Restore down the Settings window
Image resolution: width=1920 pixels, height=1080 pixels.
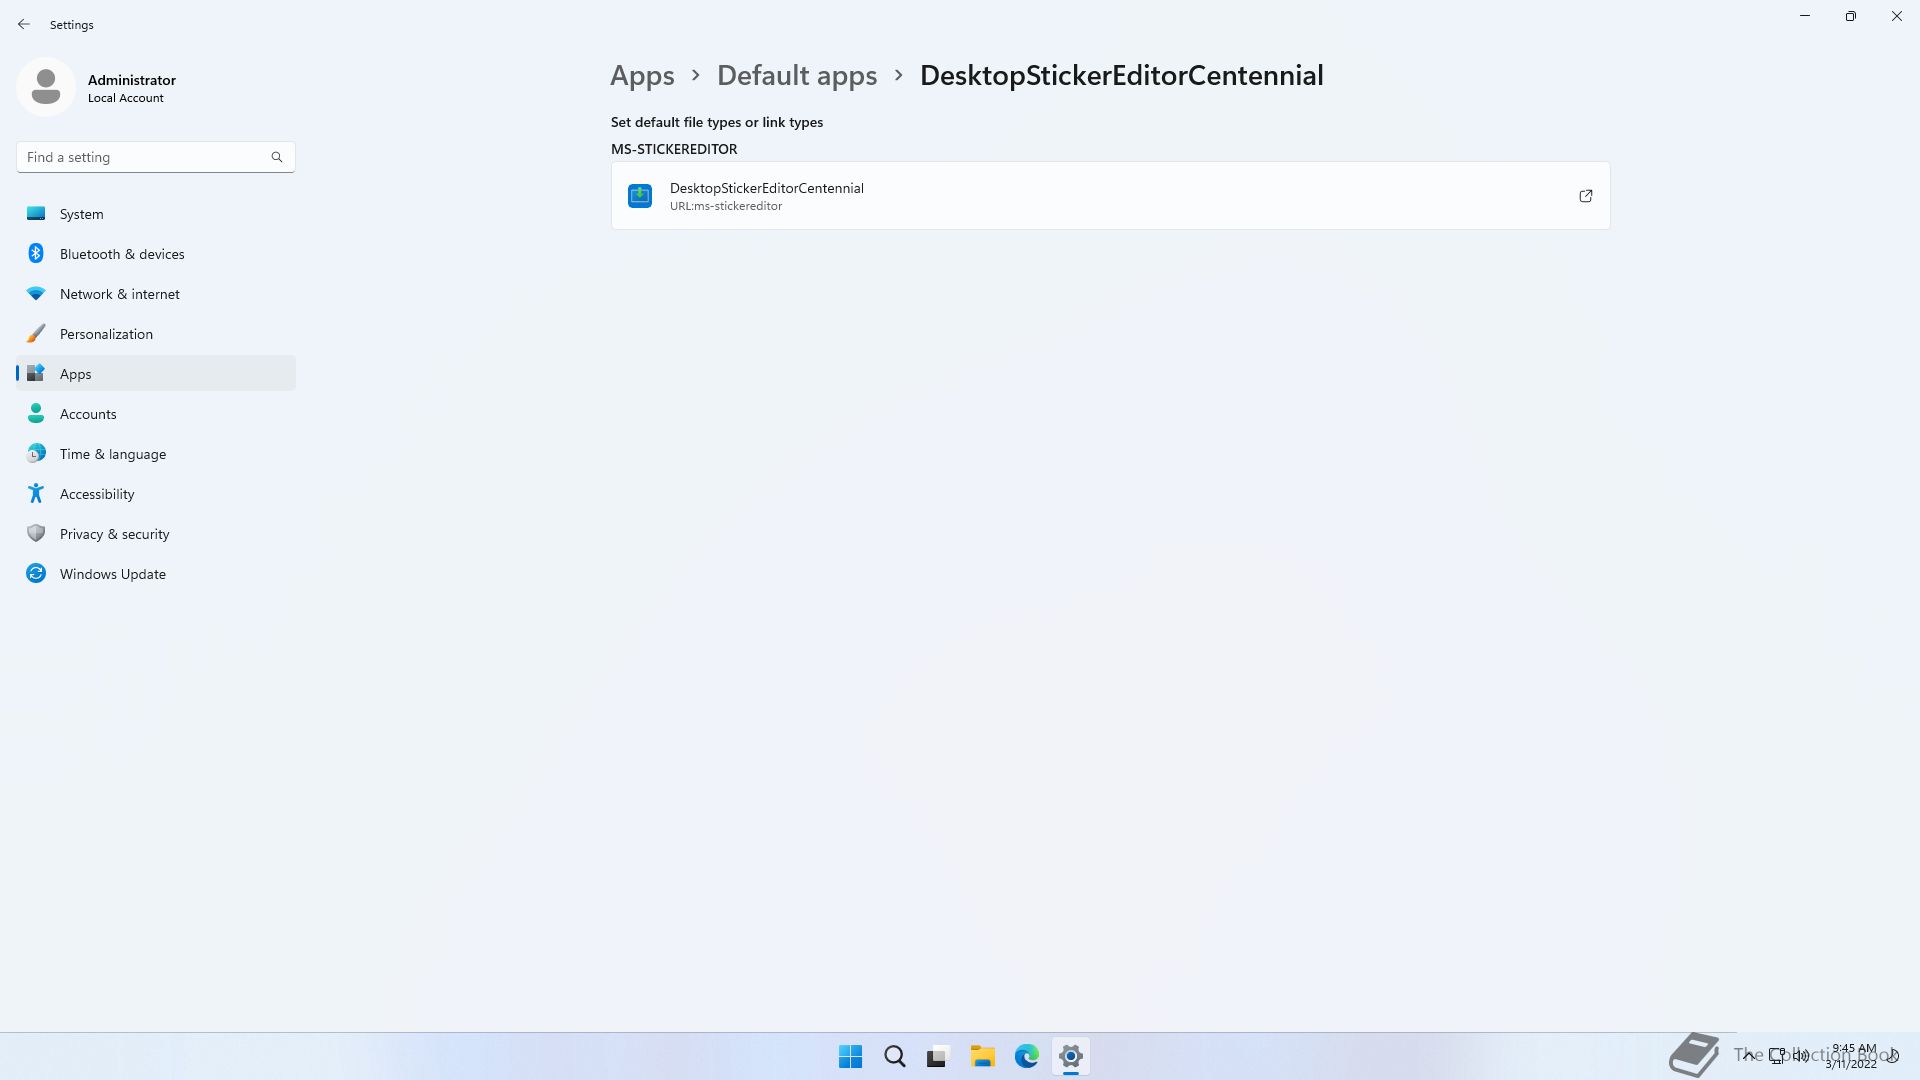(x=1851, y=16)
